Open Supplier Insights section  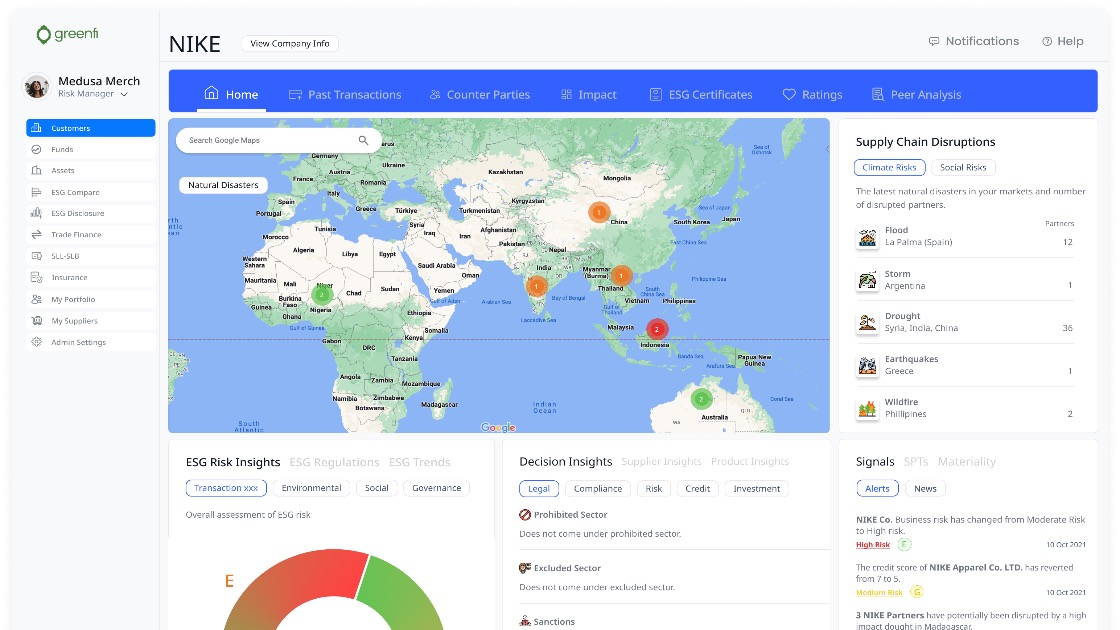tap(661, 461)
